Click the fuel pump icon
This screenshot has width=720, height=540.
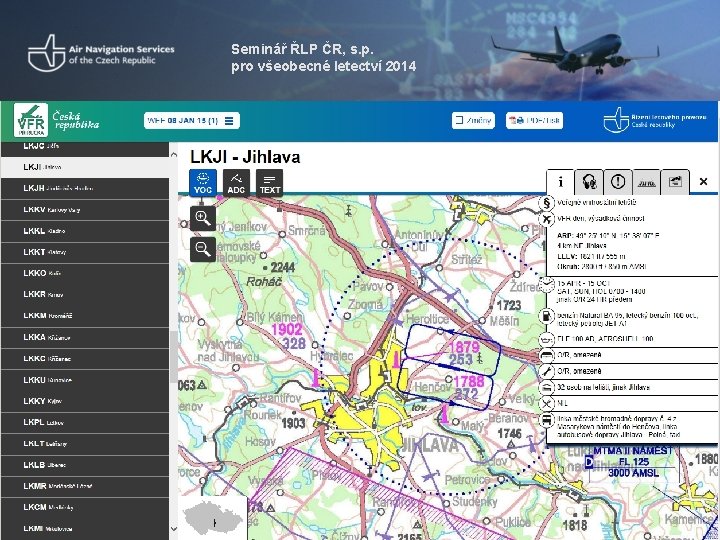(x=546, y=316)
